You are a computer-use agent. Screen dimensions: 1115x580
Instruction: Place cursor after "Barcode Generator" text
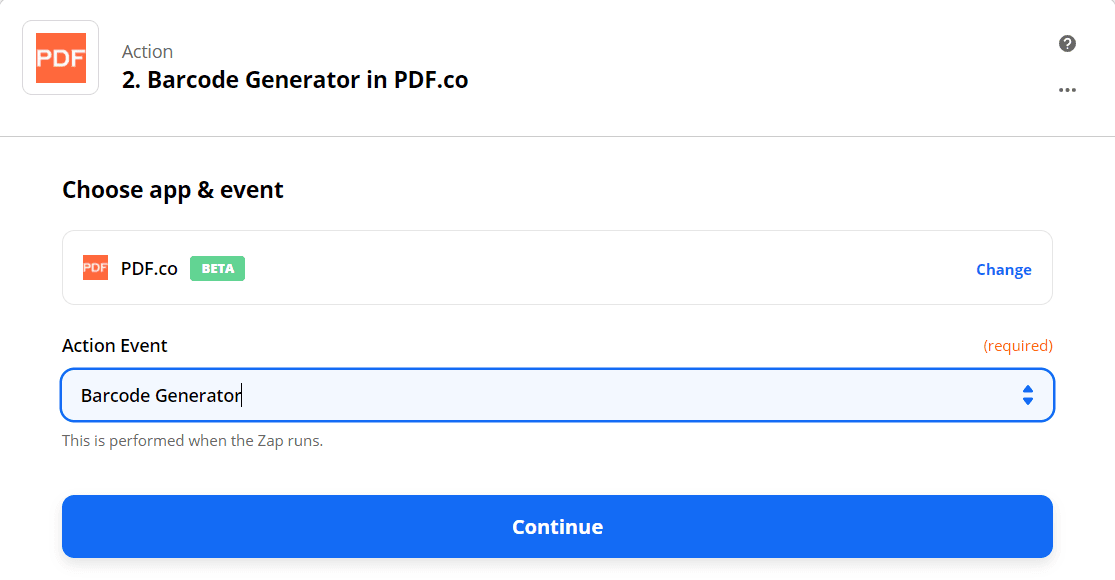[243, 396]
